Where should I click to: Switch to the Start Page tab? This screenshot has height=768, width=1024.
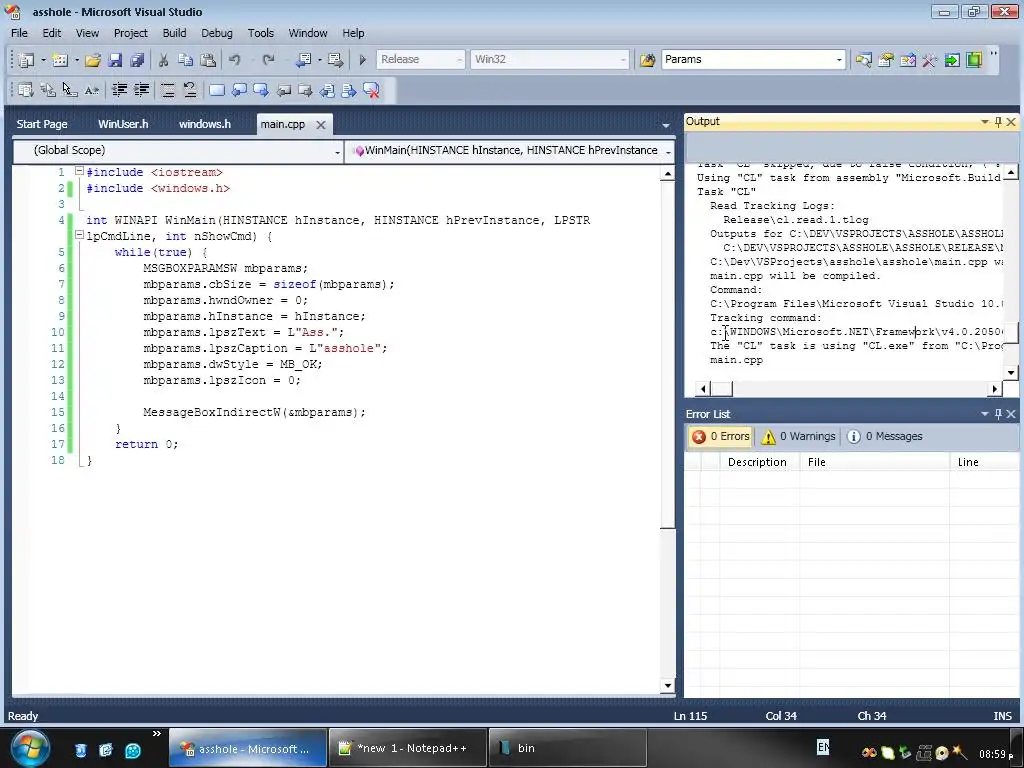coord(42,124)
